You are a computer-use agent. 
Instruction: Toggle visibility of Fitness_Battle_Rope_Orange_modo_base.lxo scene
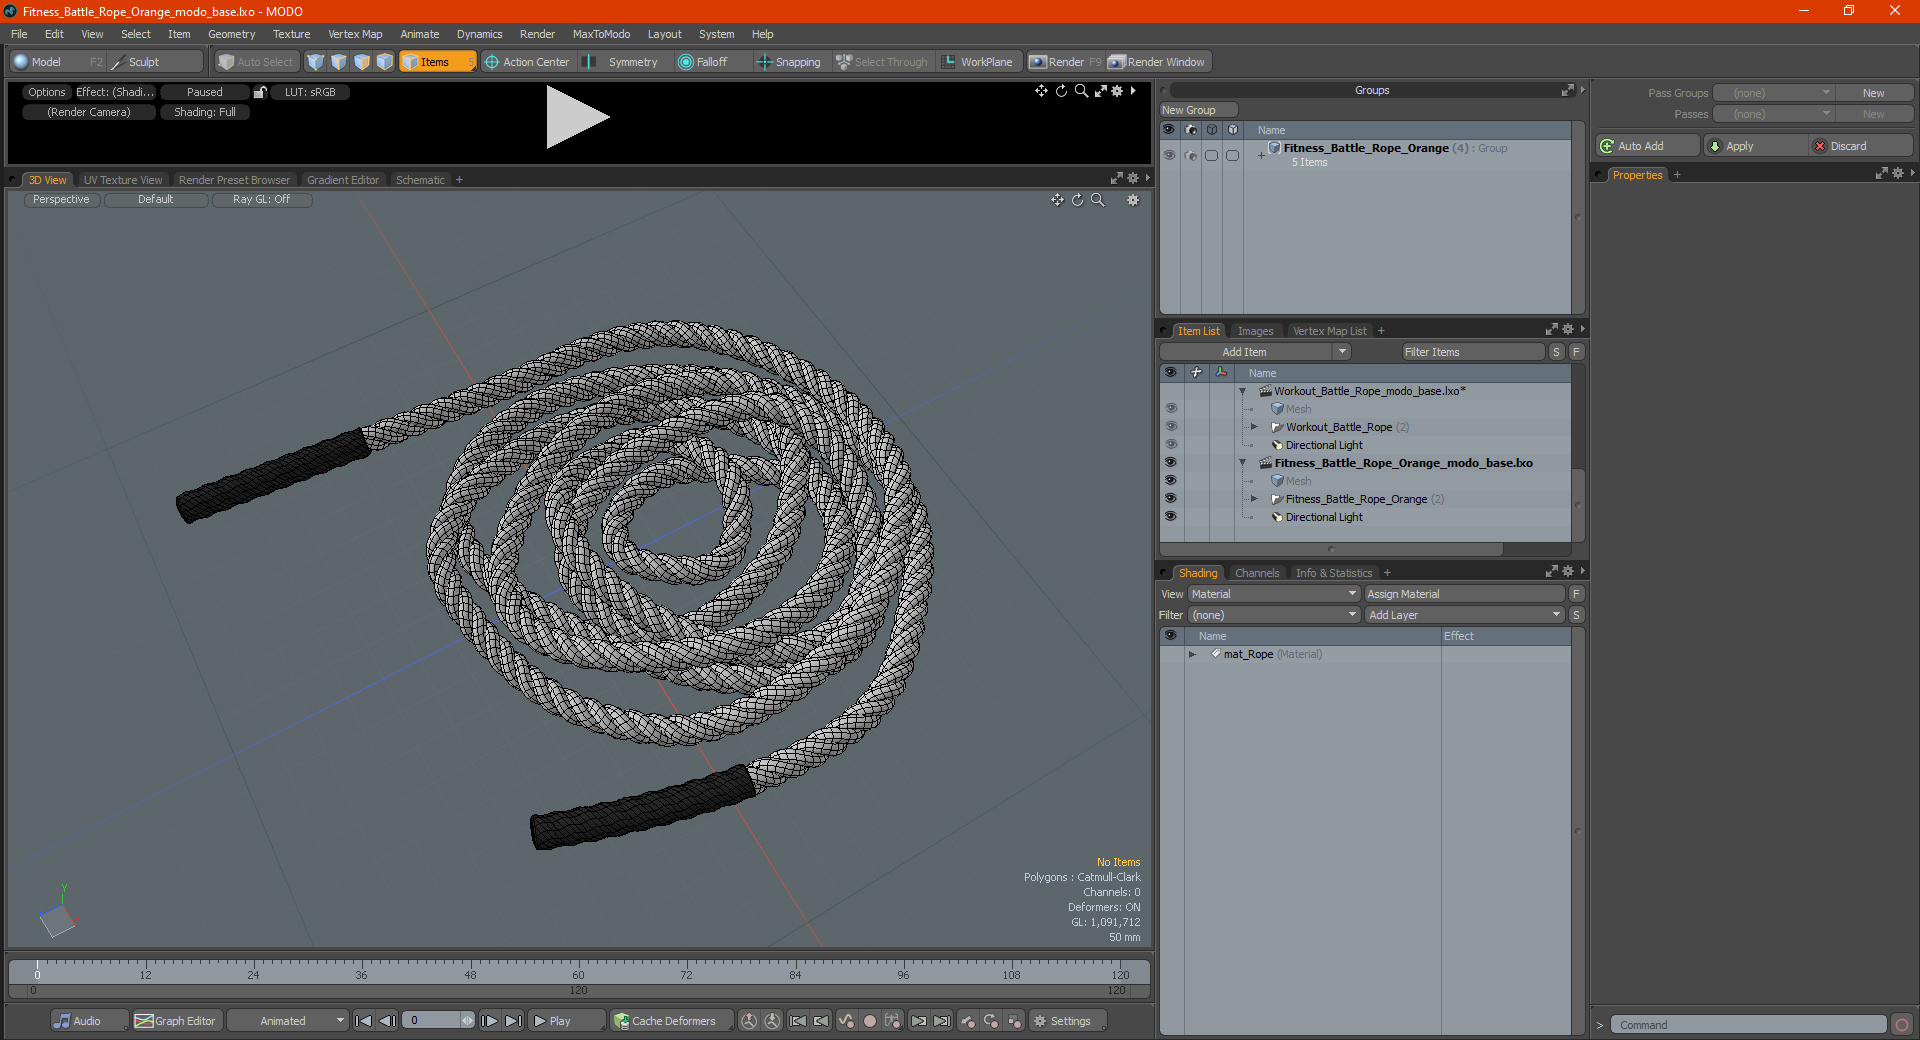click(1170, 463)
